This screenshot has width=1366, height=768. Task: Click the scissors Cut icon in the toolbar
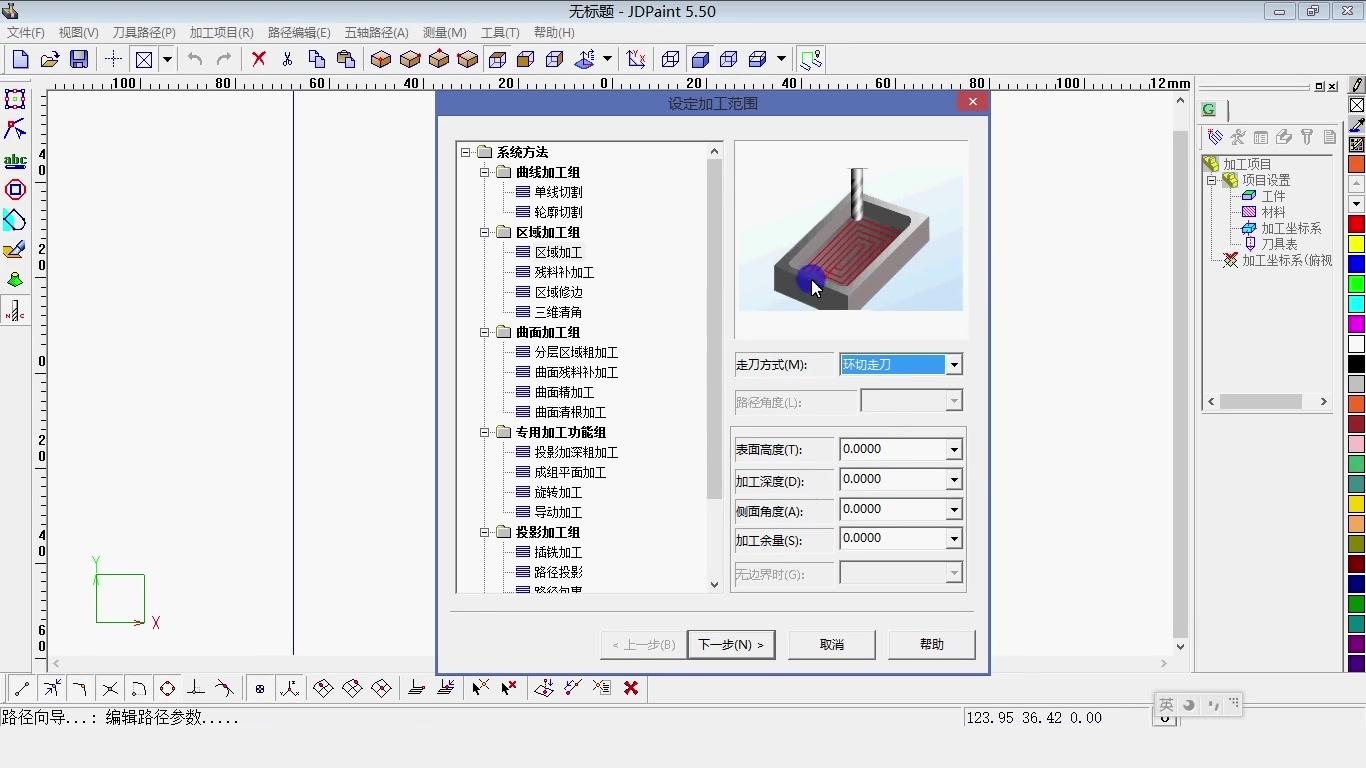coord(285,59)
